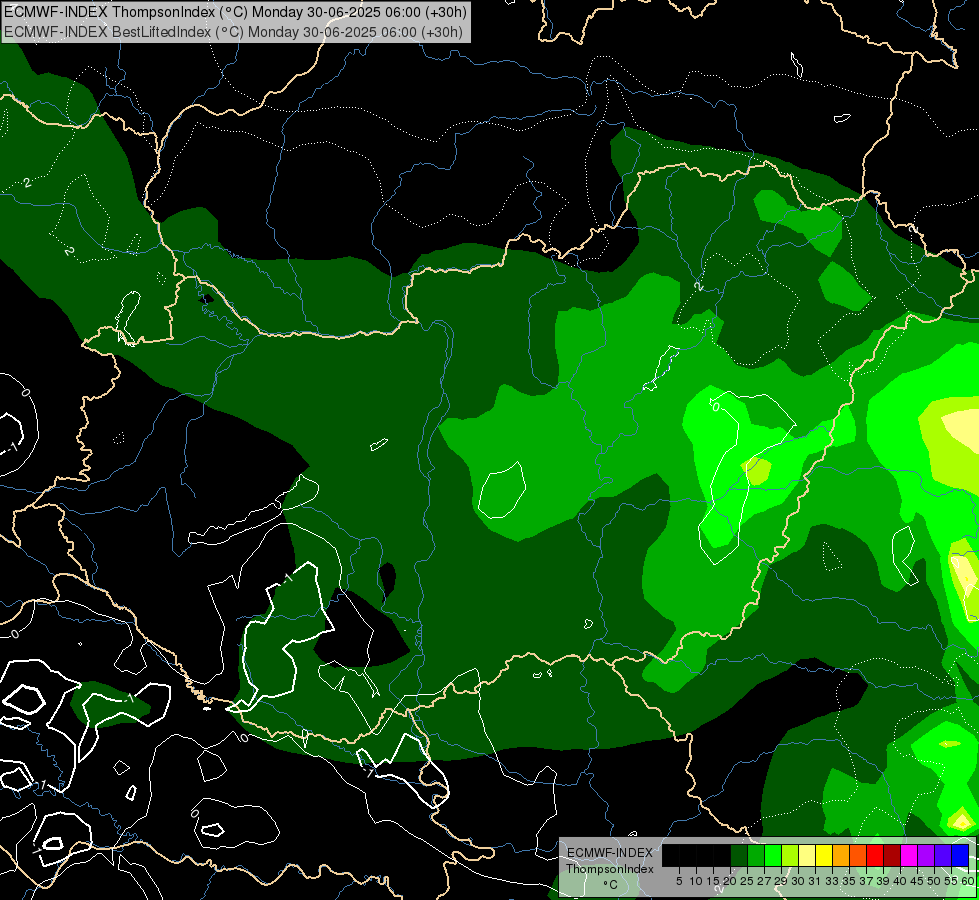Click the legend scale value 27
The image size is (979, 900).
(764, 881)
